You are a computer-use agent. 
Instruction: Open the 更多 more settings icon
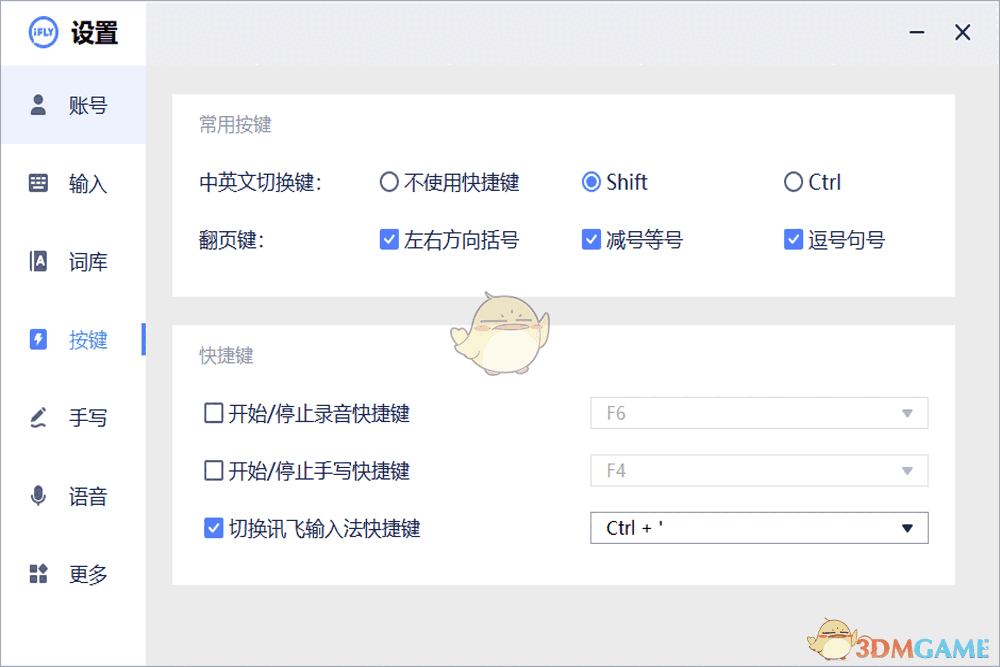click(38, 574)
